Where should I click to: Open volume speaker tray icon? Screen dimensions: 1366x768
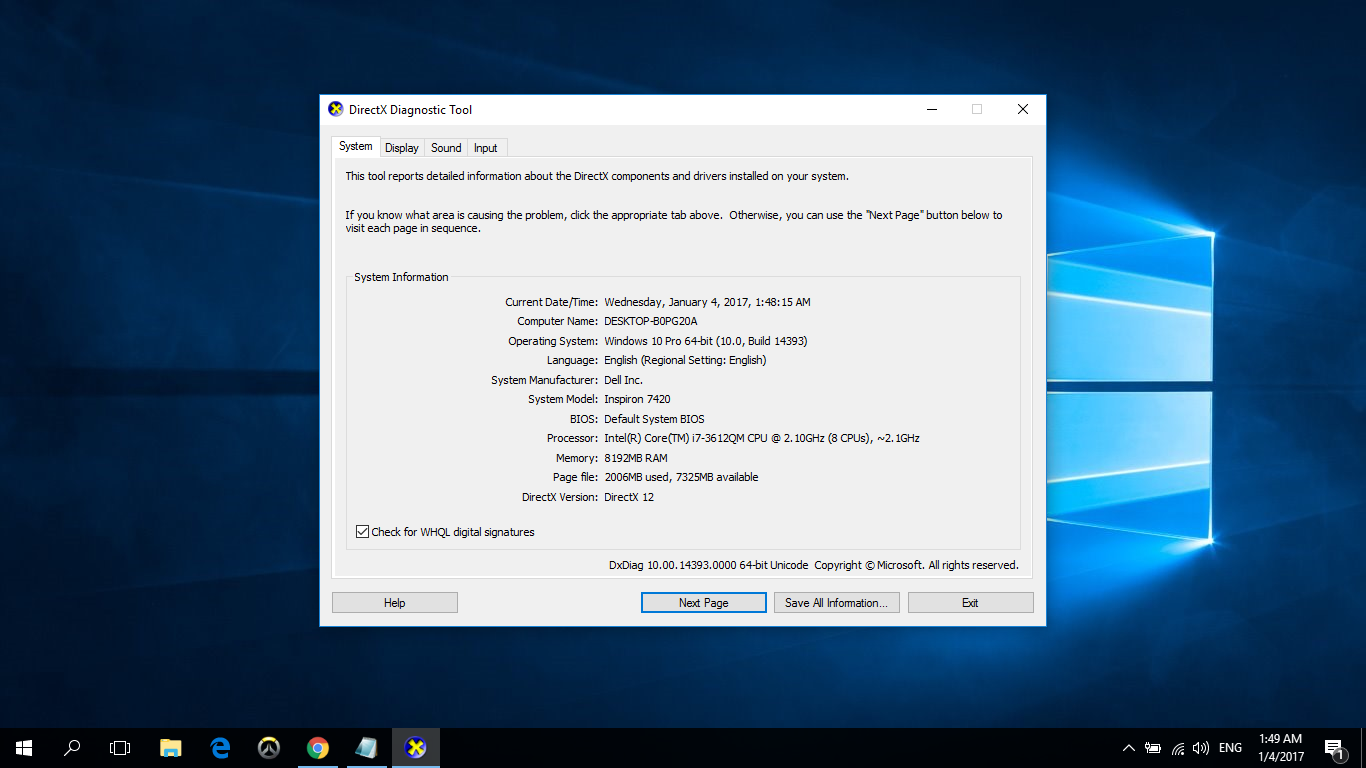pos(1201,747)
